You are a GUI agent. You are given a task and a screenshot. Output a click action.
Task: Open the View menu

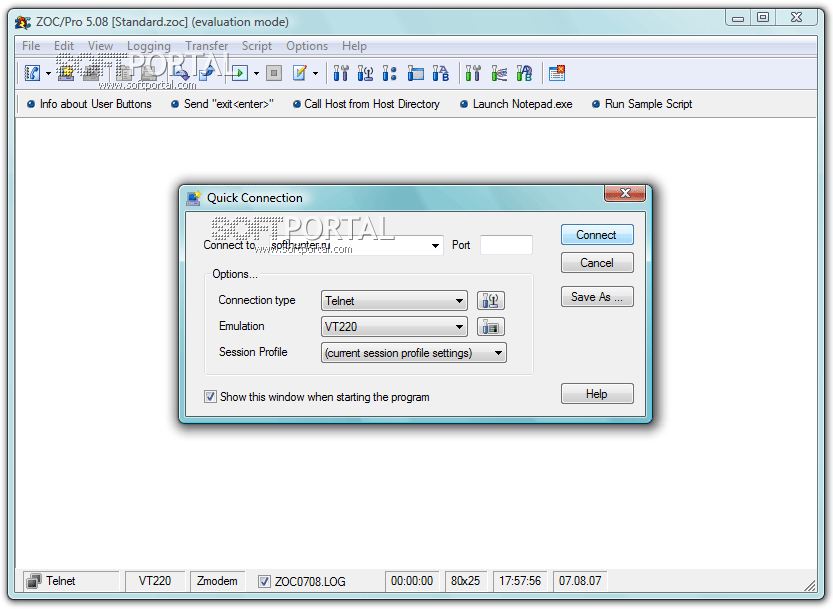(x=100, y=46)
